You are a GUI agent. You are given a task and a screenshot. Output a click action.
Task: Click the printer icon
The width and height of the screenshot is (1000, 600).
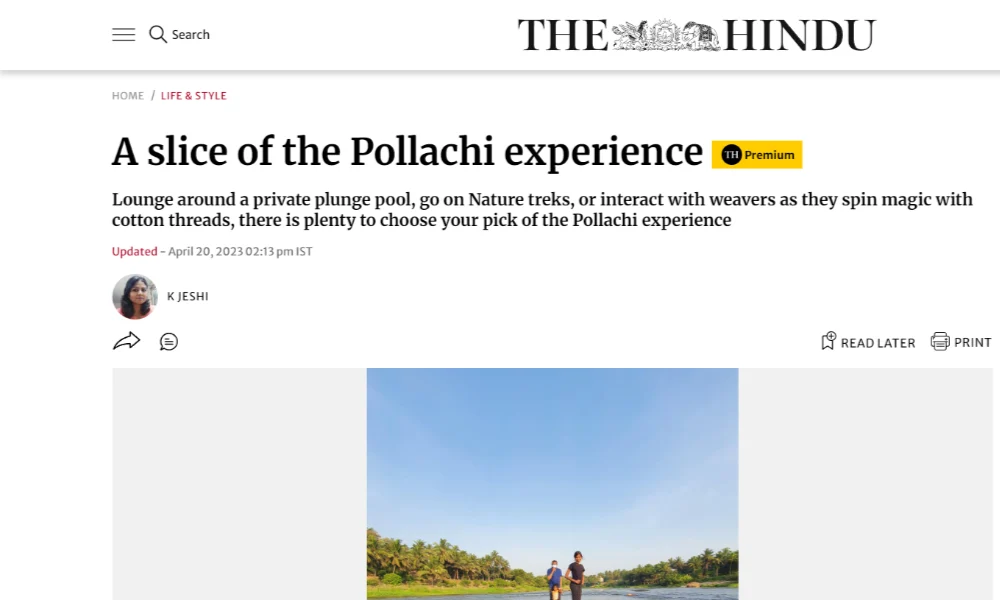[x=940, y=341]
